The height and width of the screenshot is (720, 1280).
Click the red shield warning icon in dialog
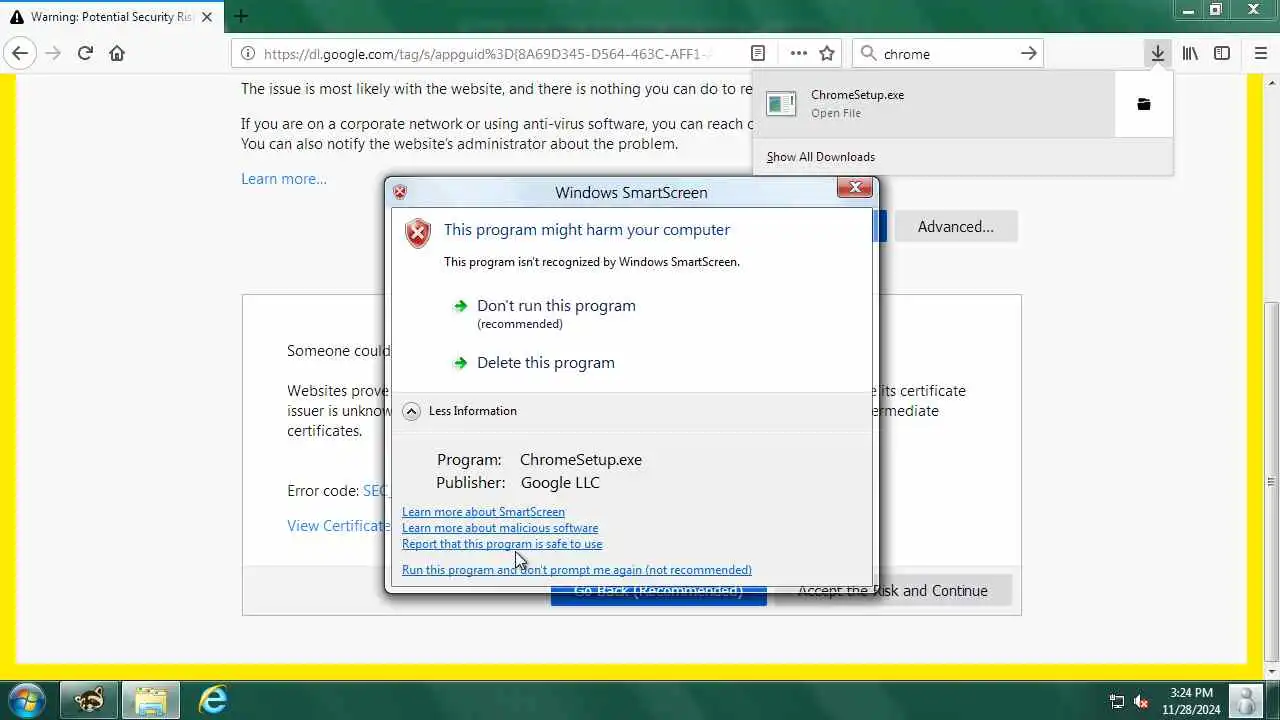click(417, 233)
